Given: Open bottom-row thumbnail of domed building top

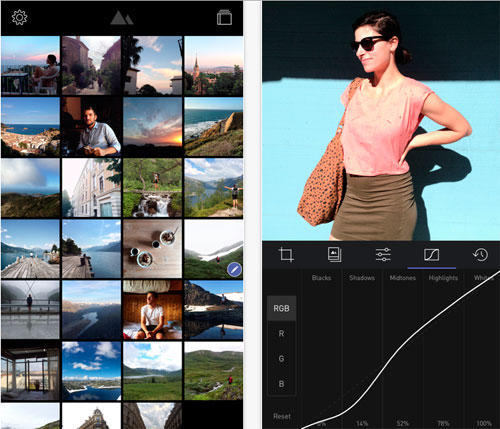Looking at the screenshot, I should (91, 416).
